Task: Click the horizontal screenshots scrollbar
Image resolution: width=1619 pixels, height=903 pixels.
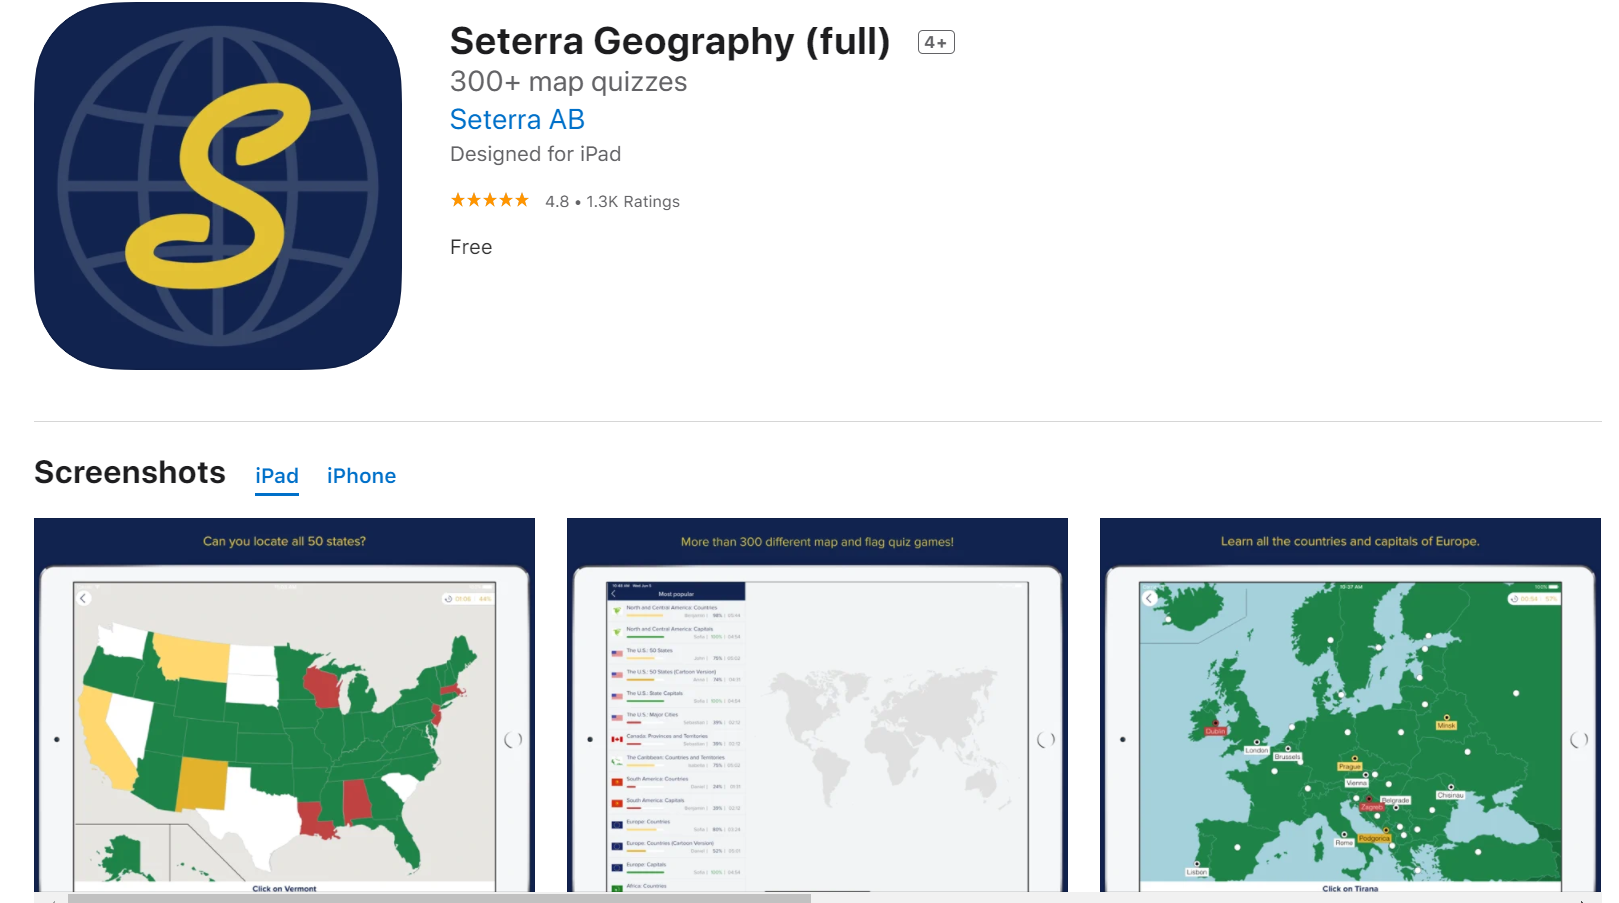Action: click(x=439, y=898)
